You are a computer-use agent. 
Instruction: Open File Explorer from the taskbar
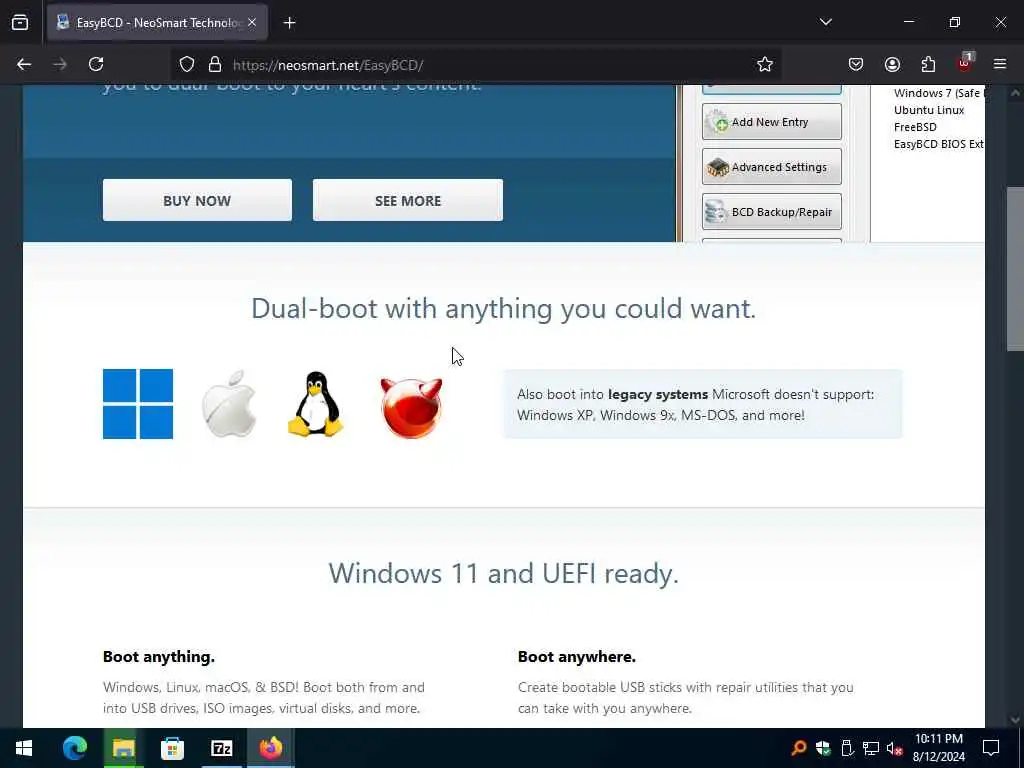tap(123, 748)
